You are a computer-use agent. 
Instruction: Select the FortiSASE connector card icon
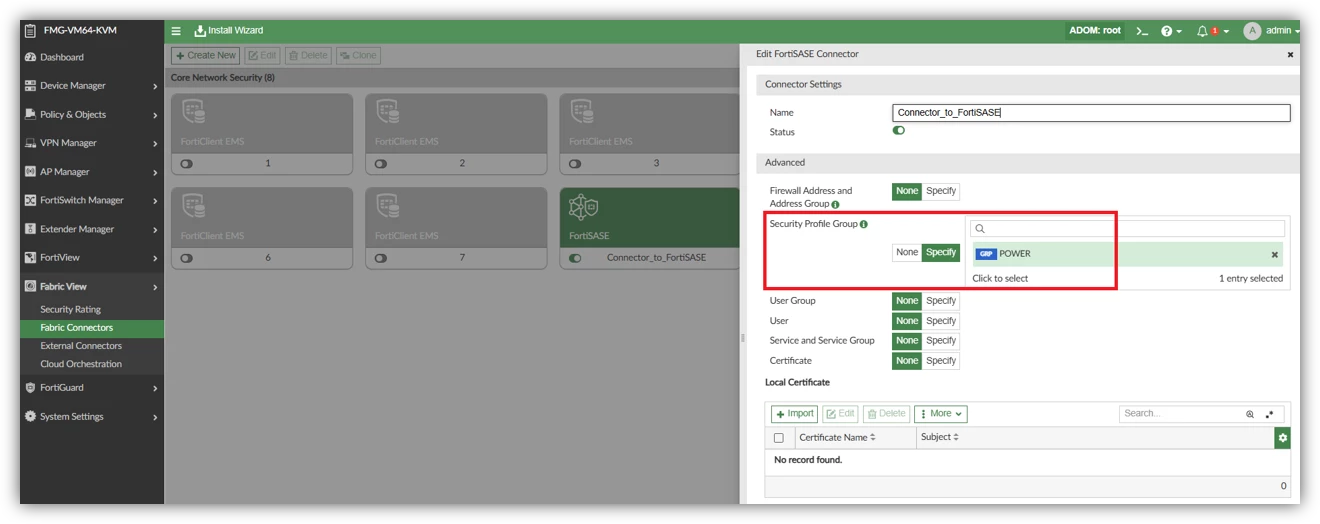coord(583,207)
